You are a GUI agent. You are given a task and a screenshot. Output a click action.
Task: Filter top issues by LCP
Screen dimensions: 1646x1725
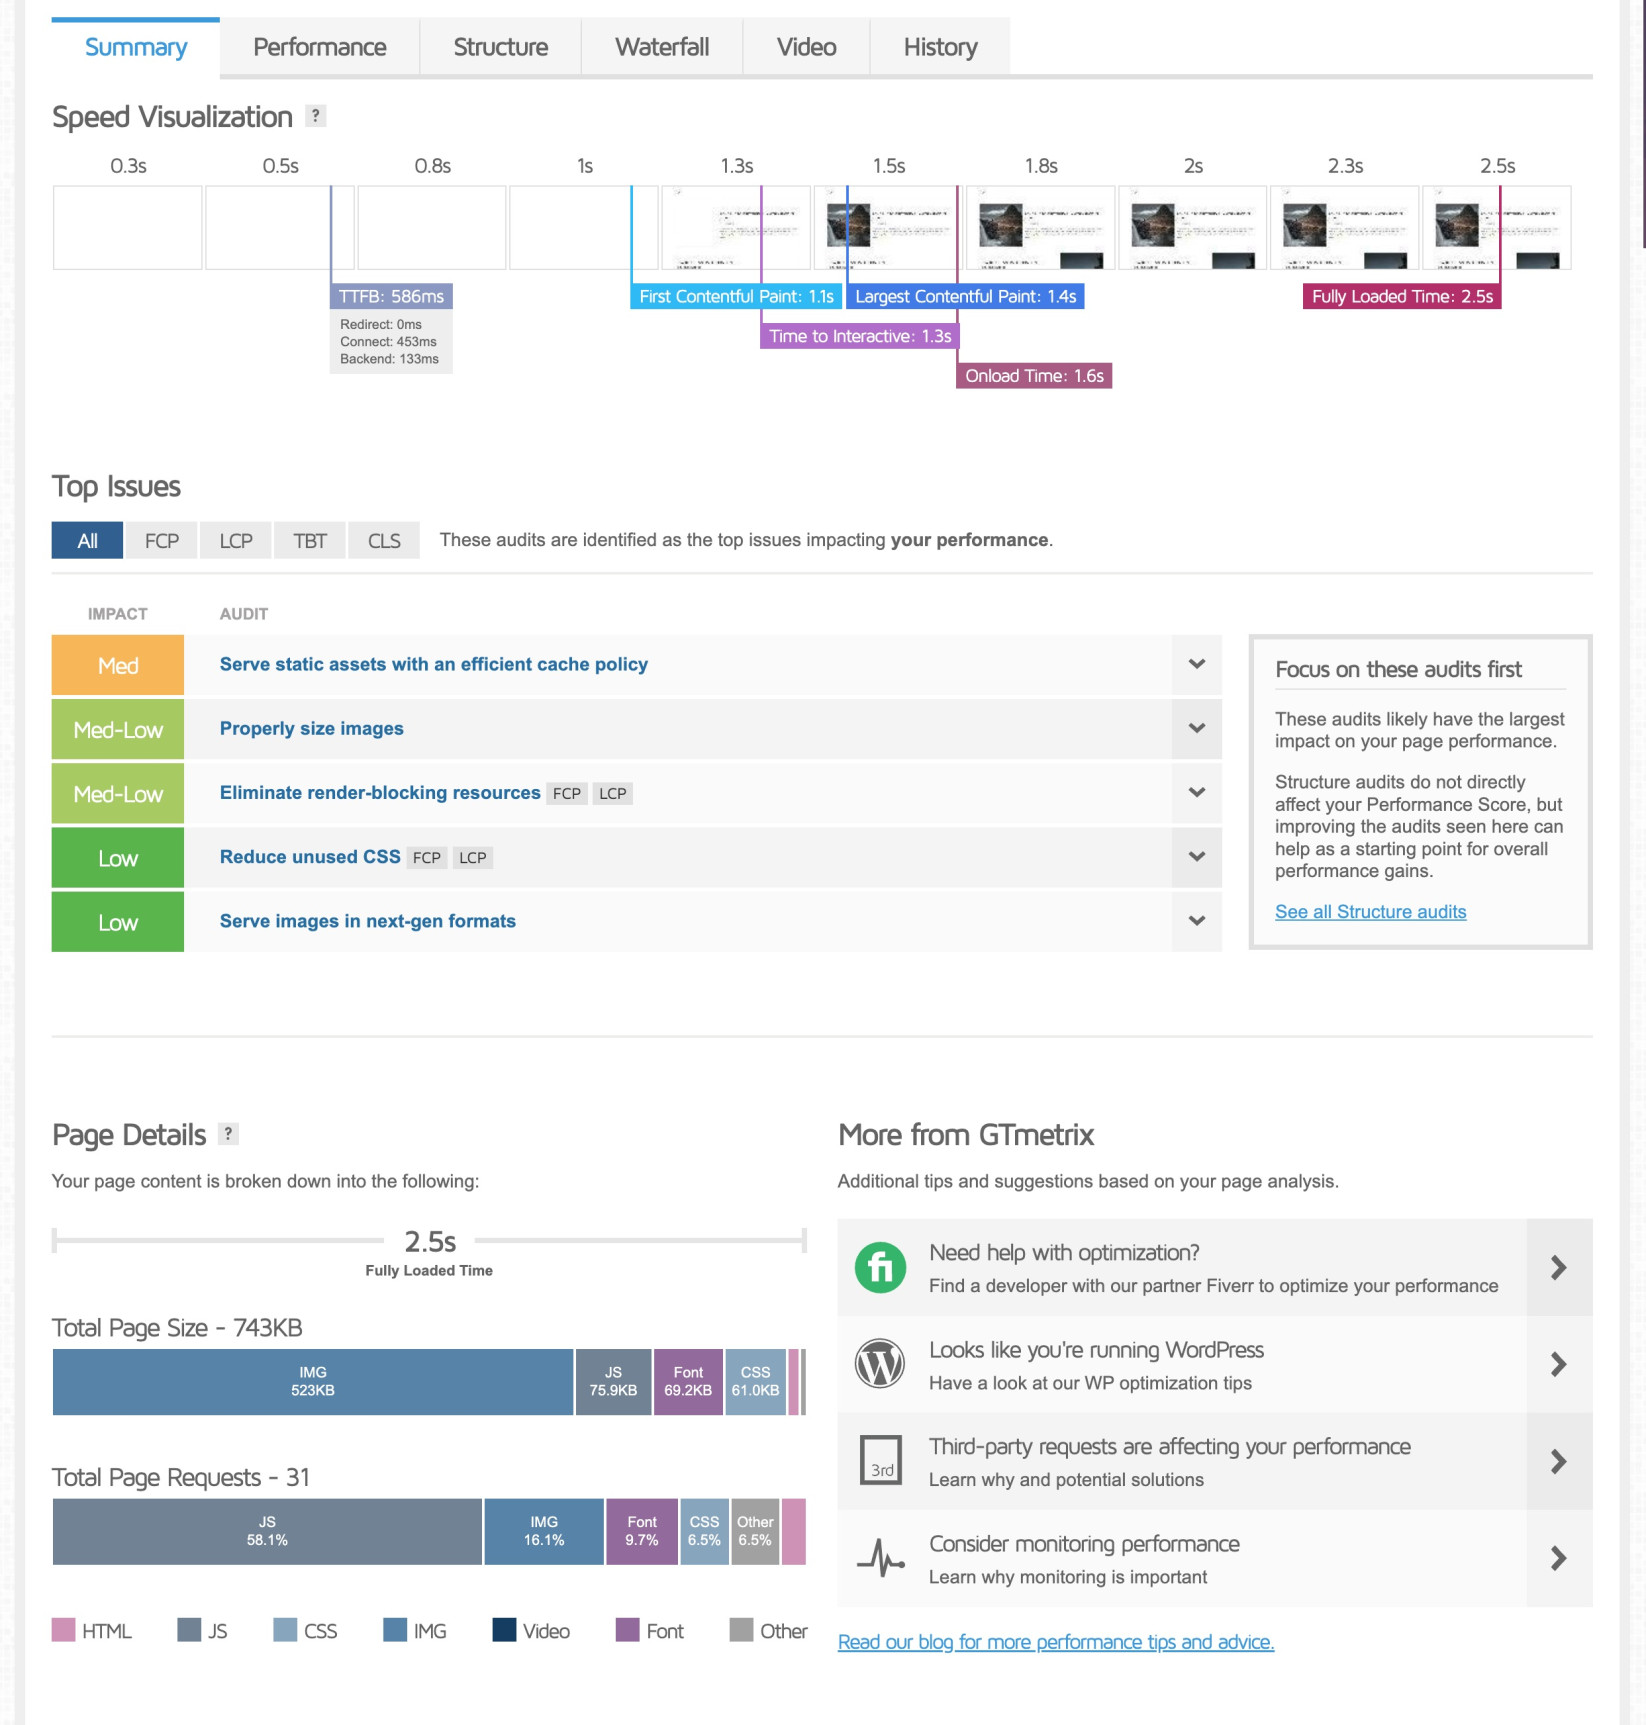pyautogui.click(x=236, y=540)
